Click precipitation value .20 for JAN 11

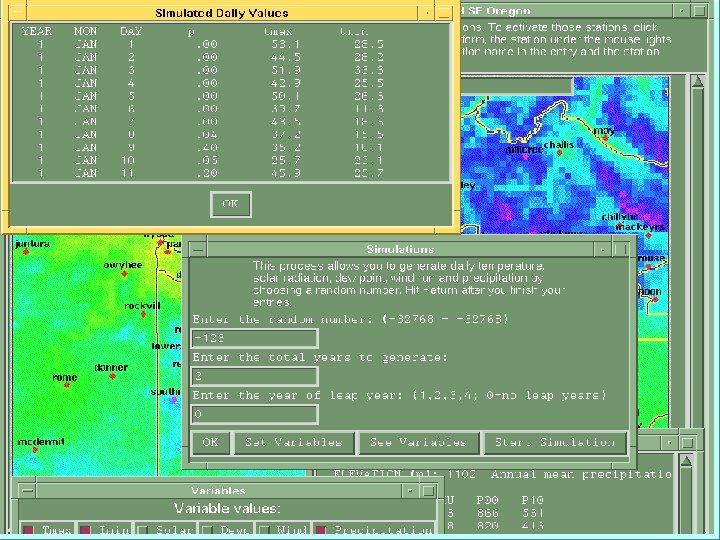(x=207, y=173)
